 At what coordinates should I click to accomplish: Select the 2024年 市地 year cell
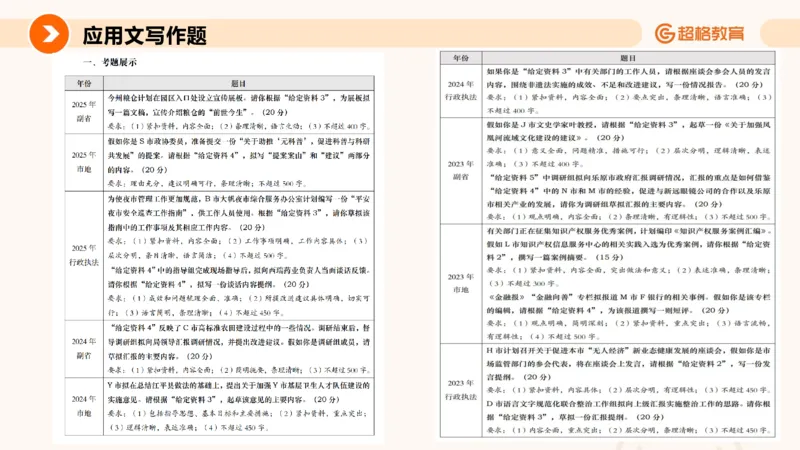[84, 407]
